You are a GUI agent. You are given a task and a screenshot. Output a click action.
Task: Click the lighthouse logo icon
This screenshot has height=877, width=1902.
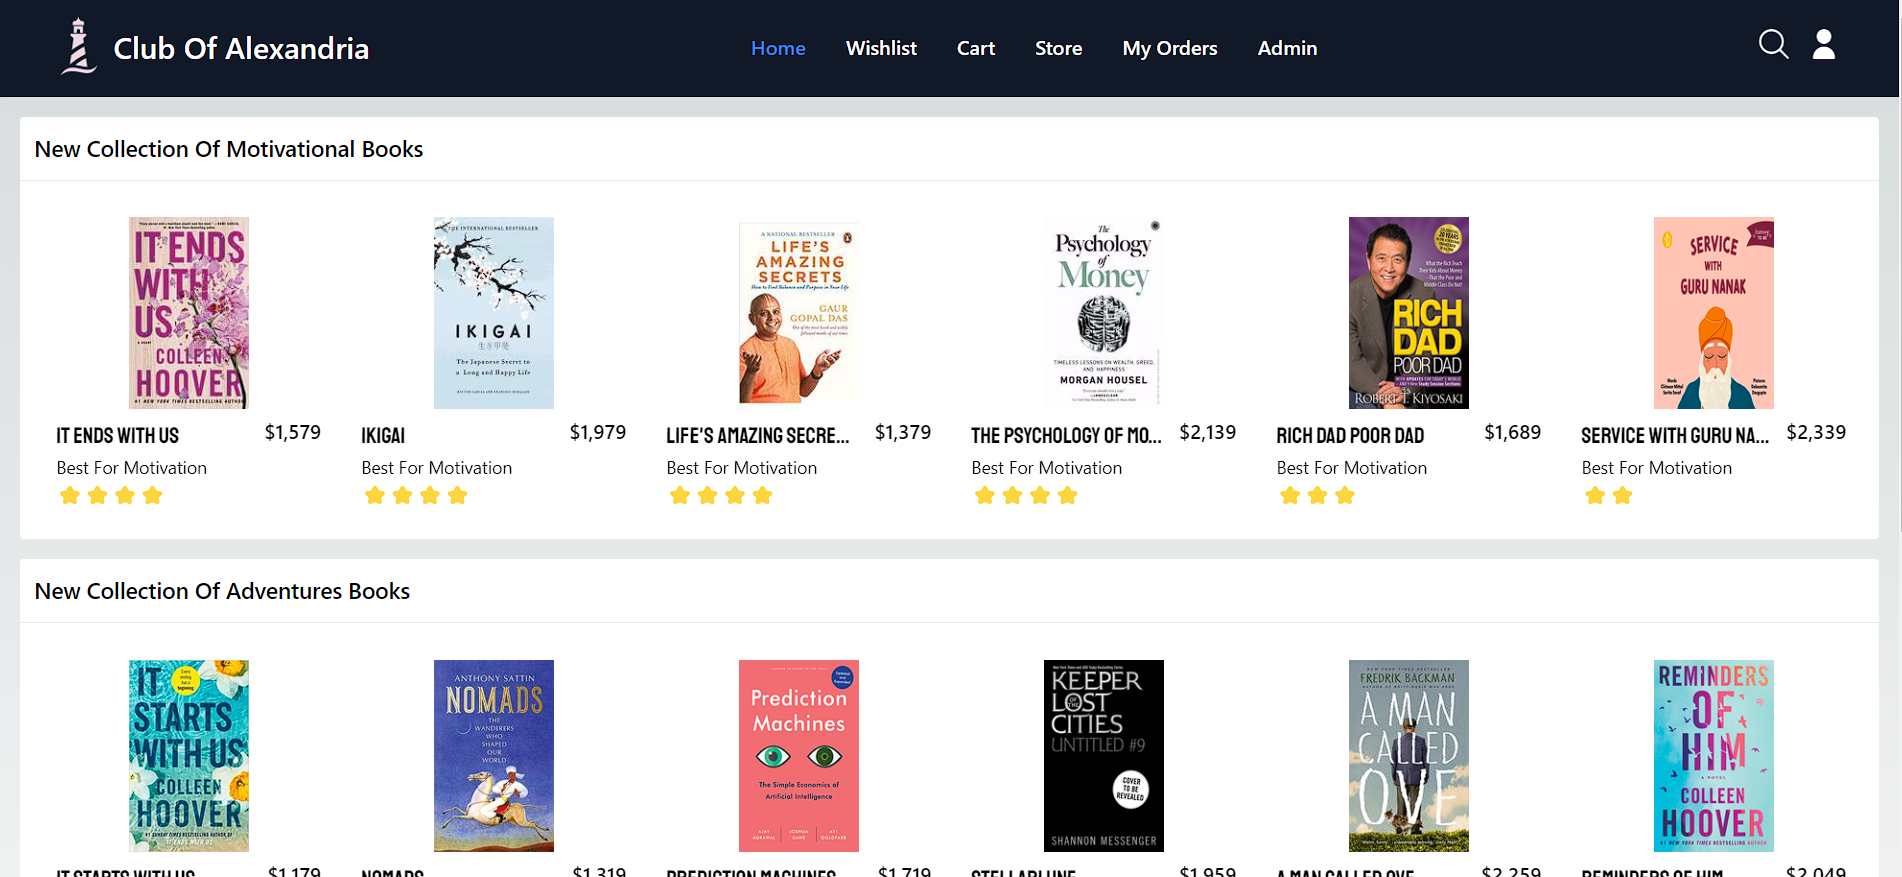pos(78,47)
